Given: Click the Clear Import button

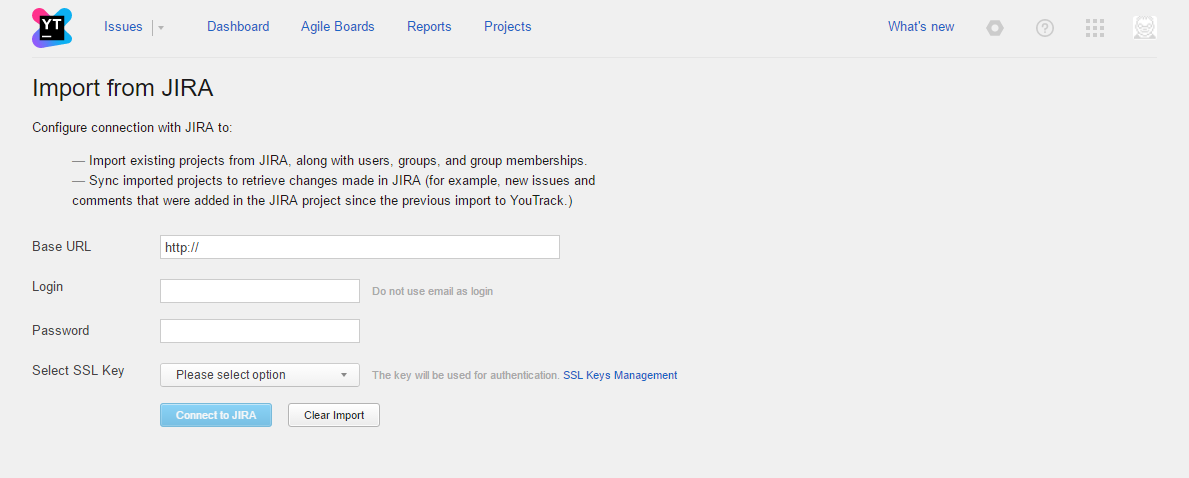Looking at the screenshot, I should (334, 415).
